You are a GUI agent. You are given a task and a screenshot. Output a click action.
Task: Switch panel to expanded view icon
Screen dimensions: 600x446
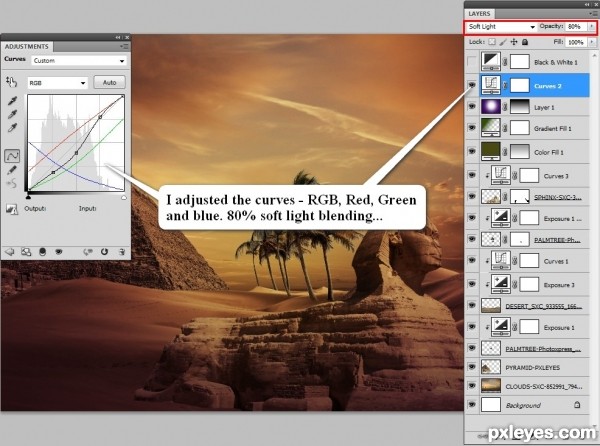[x=26, y=252]
